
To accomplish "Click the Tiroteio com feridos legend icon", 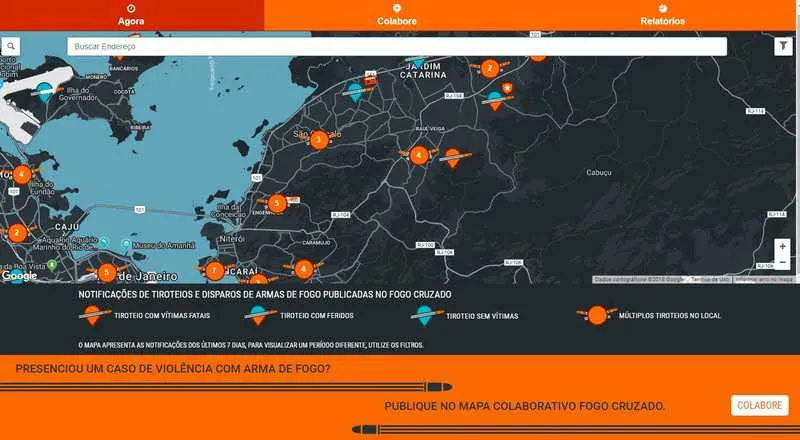I will [x=260, y=315].
